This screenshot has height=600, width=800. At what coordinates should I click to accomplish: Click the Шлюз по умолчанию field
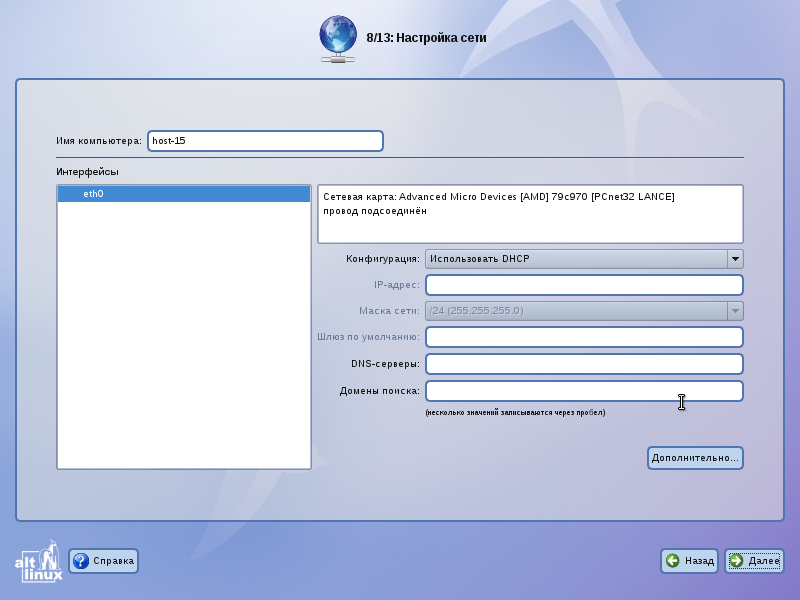click(584, 337)
